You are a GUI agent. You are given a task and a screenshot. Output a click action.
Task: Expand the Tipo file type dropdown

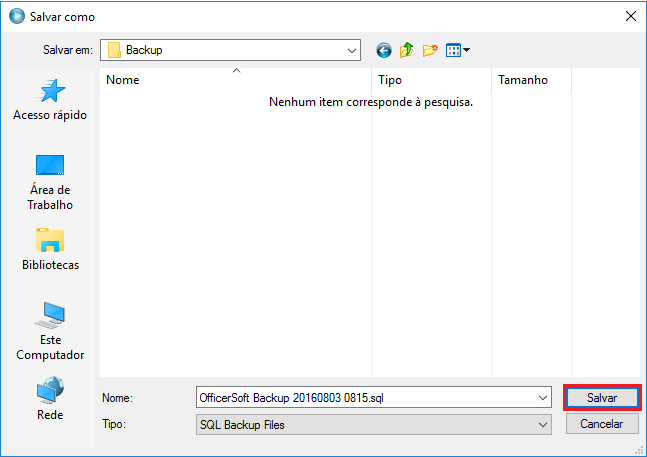(x=543, y=424)
